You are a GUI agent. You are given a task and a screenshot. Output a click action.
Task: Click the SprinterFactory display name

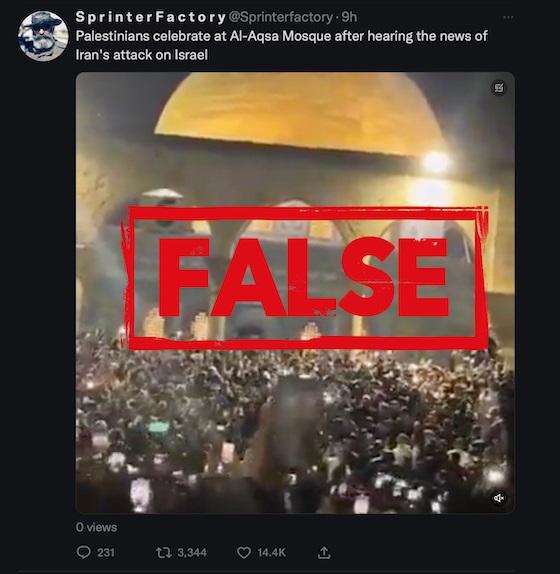click(x=150, y=17)
